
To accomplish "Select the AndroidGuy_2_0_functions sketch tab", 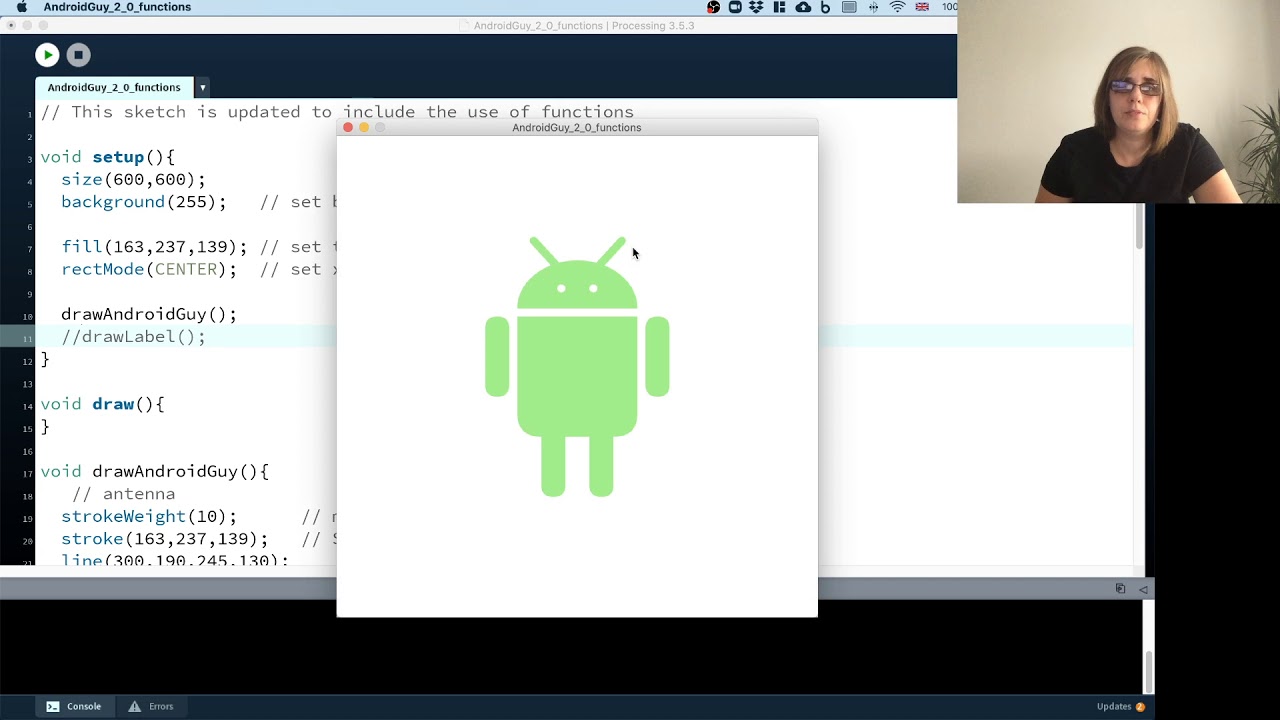I will point(114,87).
